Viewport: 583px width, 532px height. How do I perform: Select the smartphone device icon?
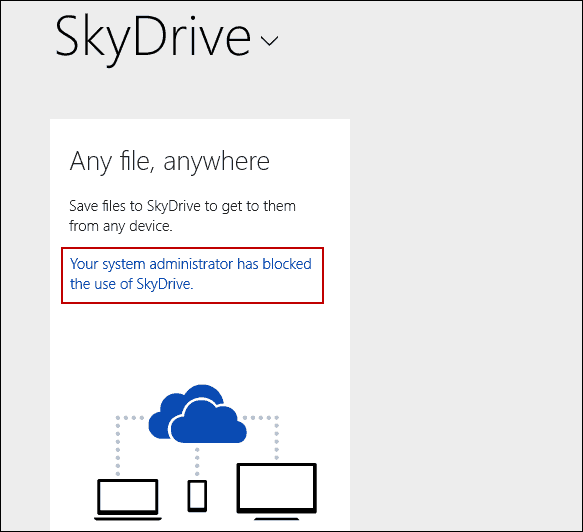[197, 496]
